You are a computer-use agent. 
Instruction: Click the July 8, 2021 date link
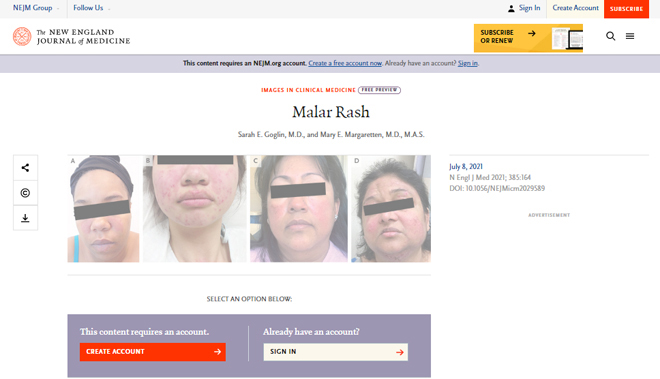[x=466, y=166]
